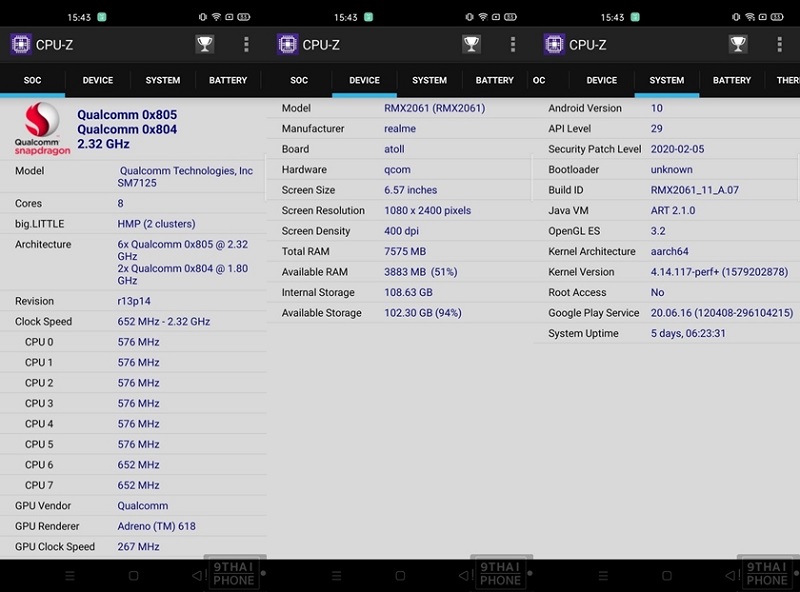The width and height of the screenshot is (800, 592).
Task: Tap the back triangle nav button in right screen
Action: tap(730, 576)
